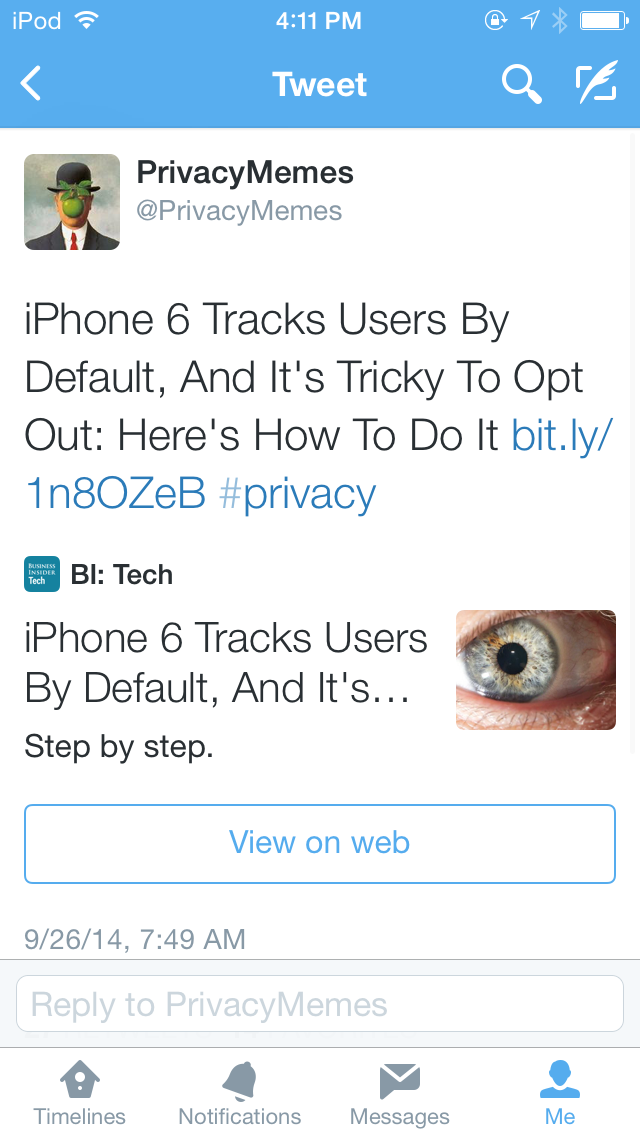Open the BI: Tech card headline
Screen dimensions: 640x1136
click(x=226, y=662)
